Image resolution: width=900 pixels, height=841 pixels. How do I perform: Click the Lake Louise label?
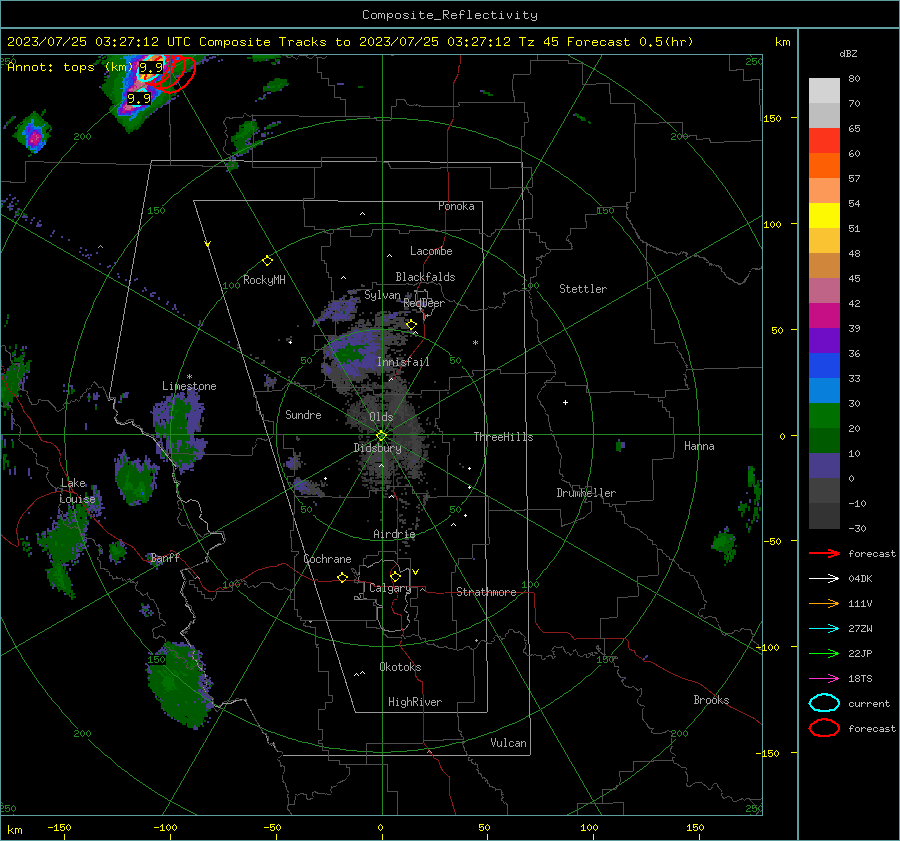tap(77, 491)
